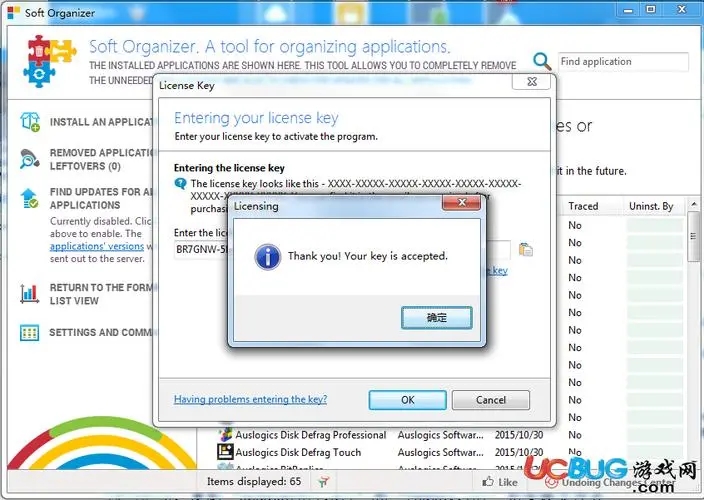Focus the Find application search box

pyautogui.click(x=623, y=62)
